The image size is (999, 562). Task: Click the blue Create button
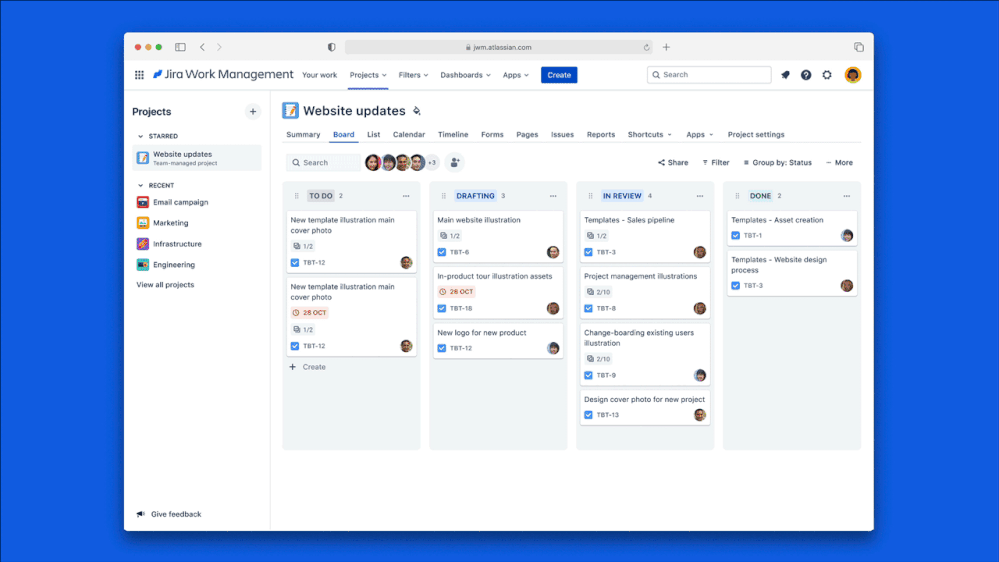click(559, 75)
